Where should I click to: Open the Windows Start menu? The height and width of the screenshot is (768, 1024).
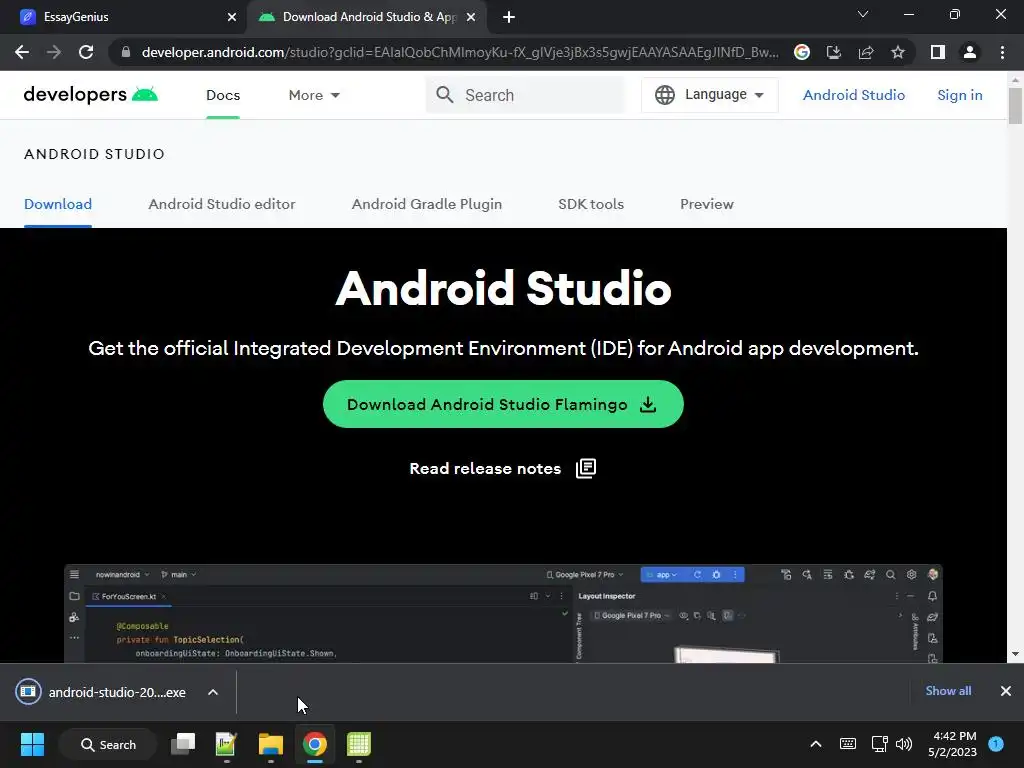32,744
